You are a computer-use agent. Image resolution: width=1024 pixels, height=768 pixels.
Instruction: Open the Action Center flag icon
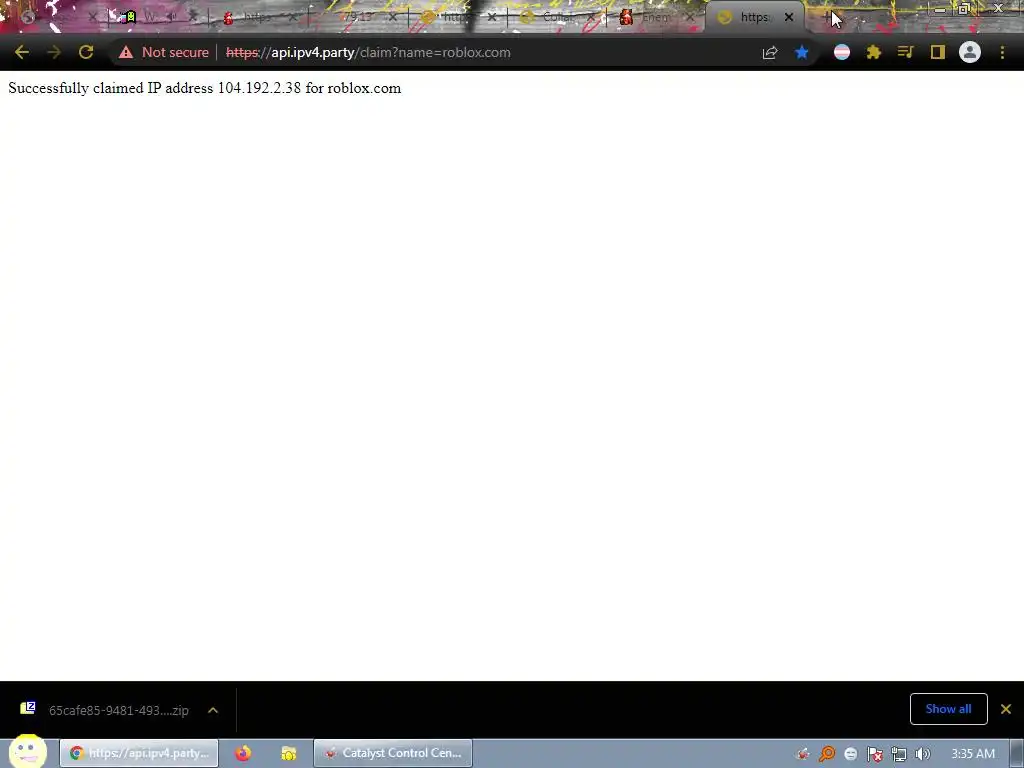[874, 754]
